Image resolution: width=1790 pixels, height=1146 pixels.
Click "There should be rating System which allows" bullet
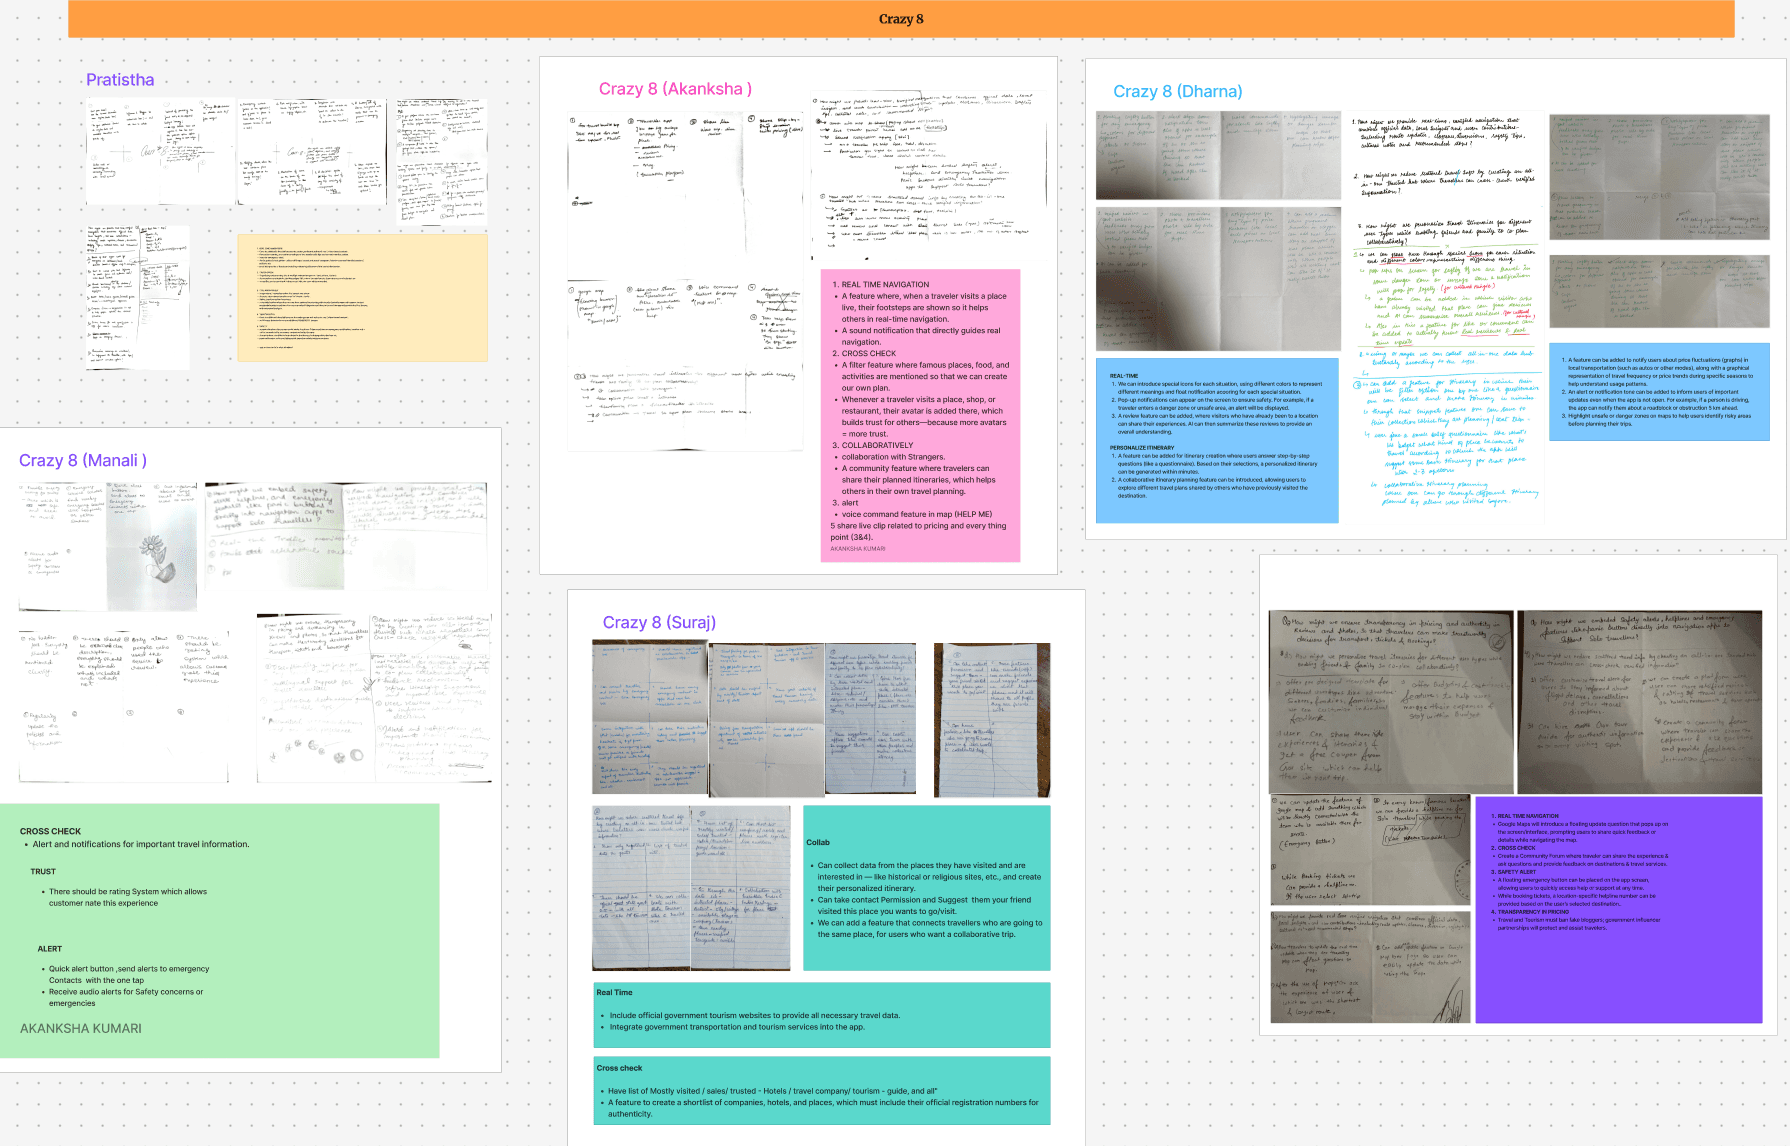point(127,891)
